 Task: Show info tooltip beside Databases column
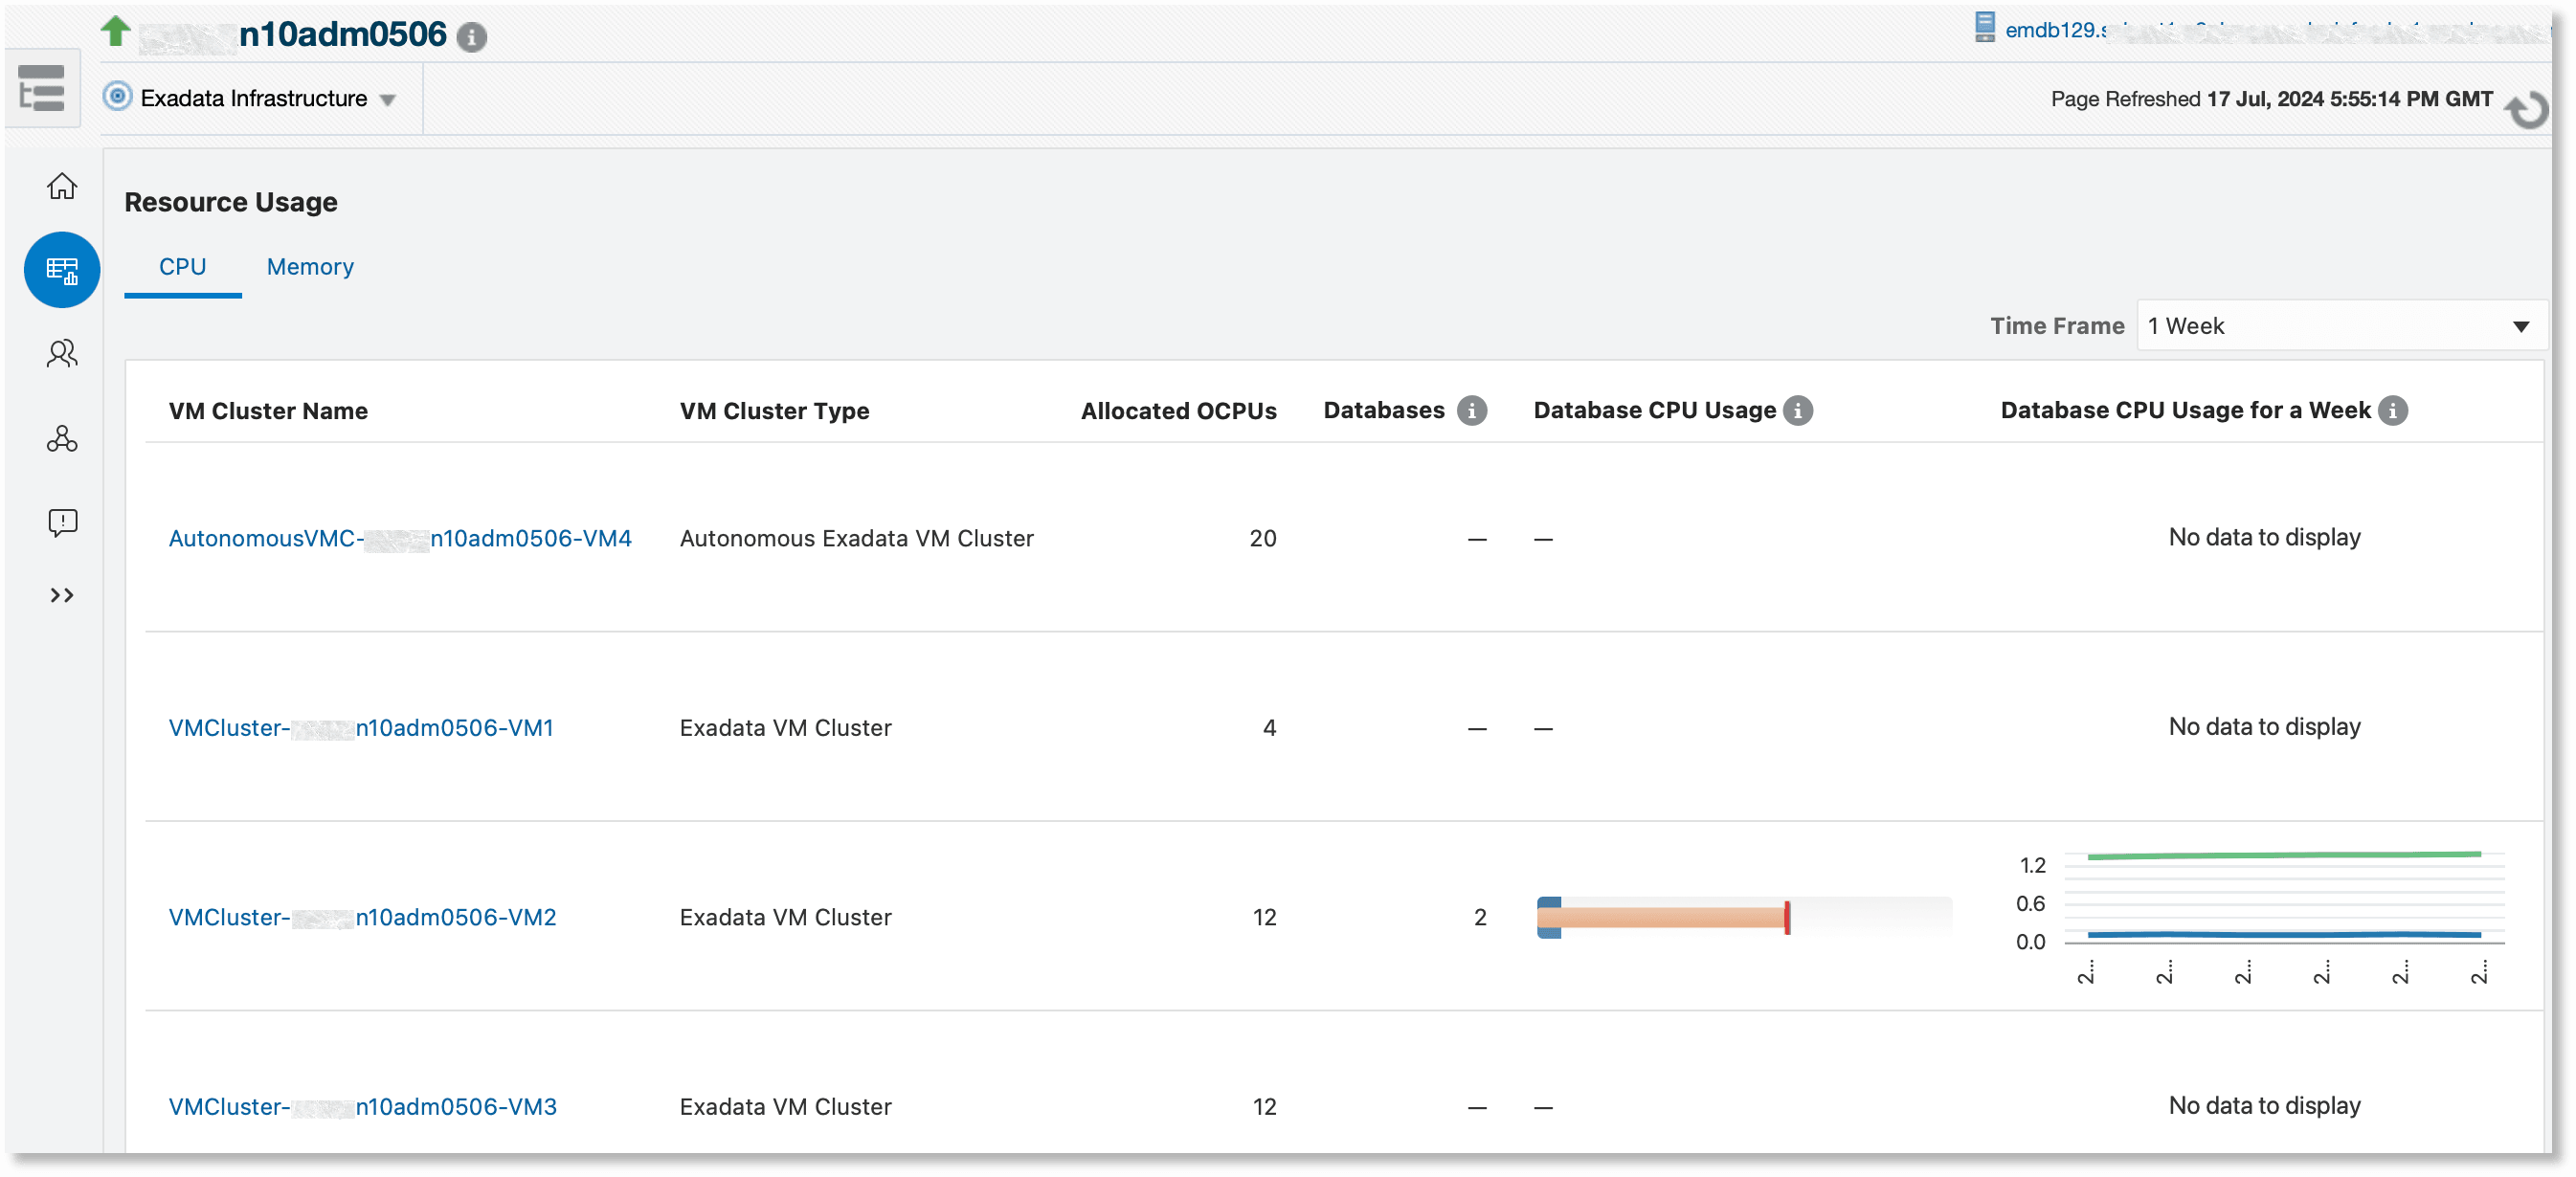click(1471, 410)
